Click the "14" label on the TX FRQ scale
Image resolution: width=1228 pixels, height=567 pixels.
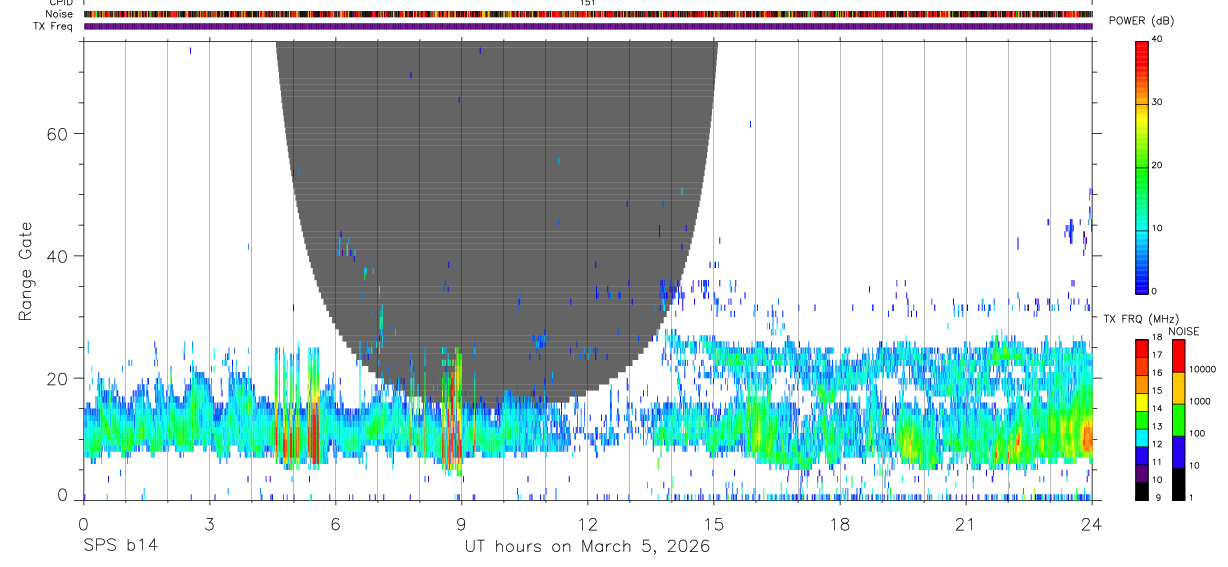[x=1157, y=409]
